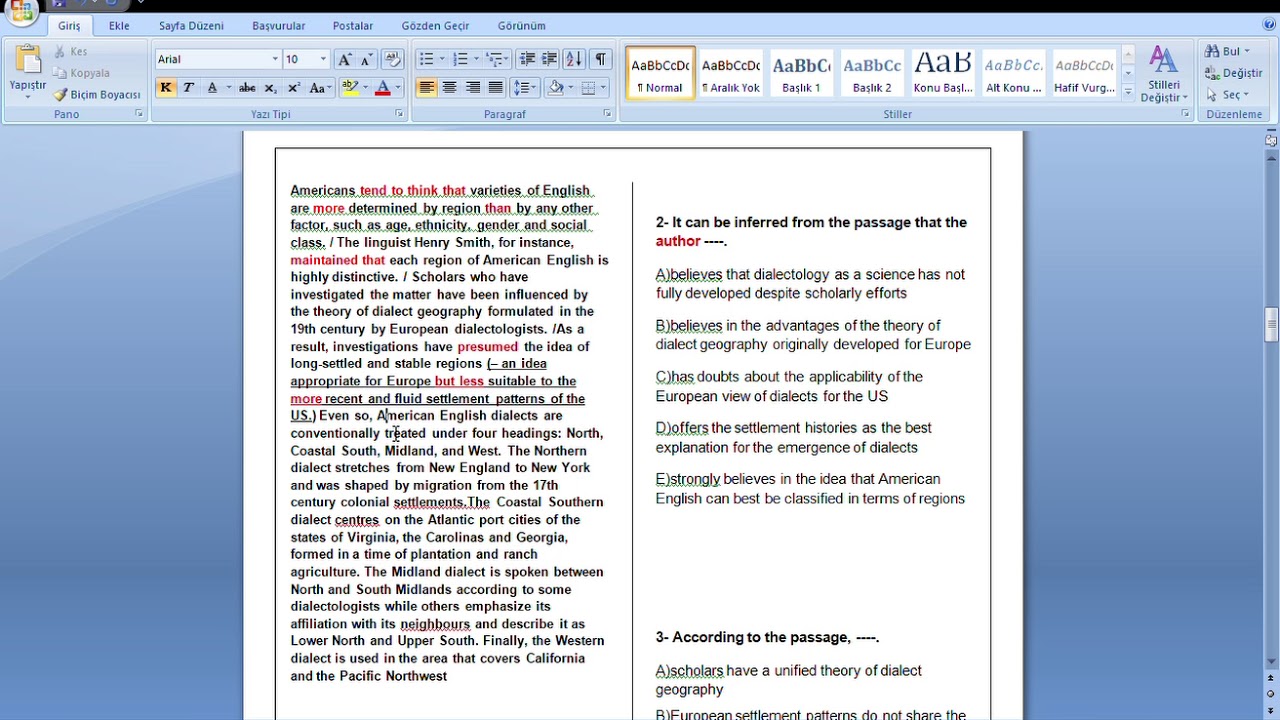1280x720 pixels.
Task: Apply the Aralık Yok style
Action: tap(731, 74)
